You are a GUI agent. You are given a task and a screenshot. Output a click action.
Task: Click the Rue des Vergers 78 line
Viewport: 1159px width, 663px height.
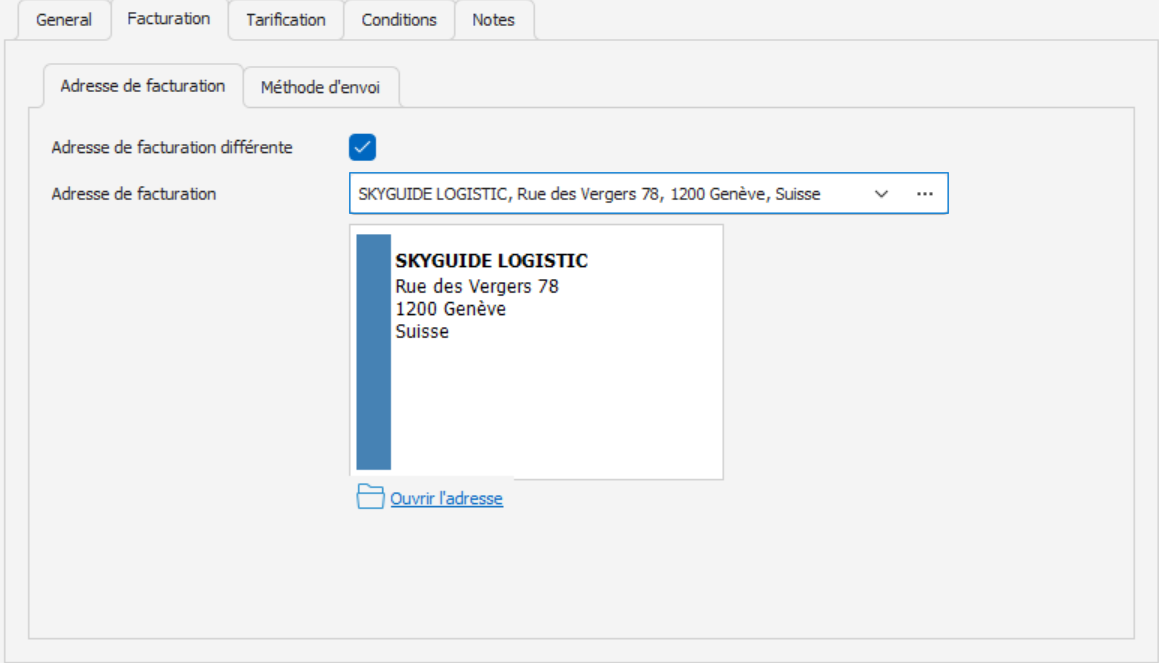click(477, 286)
